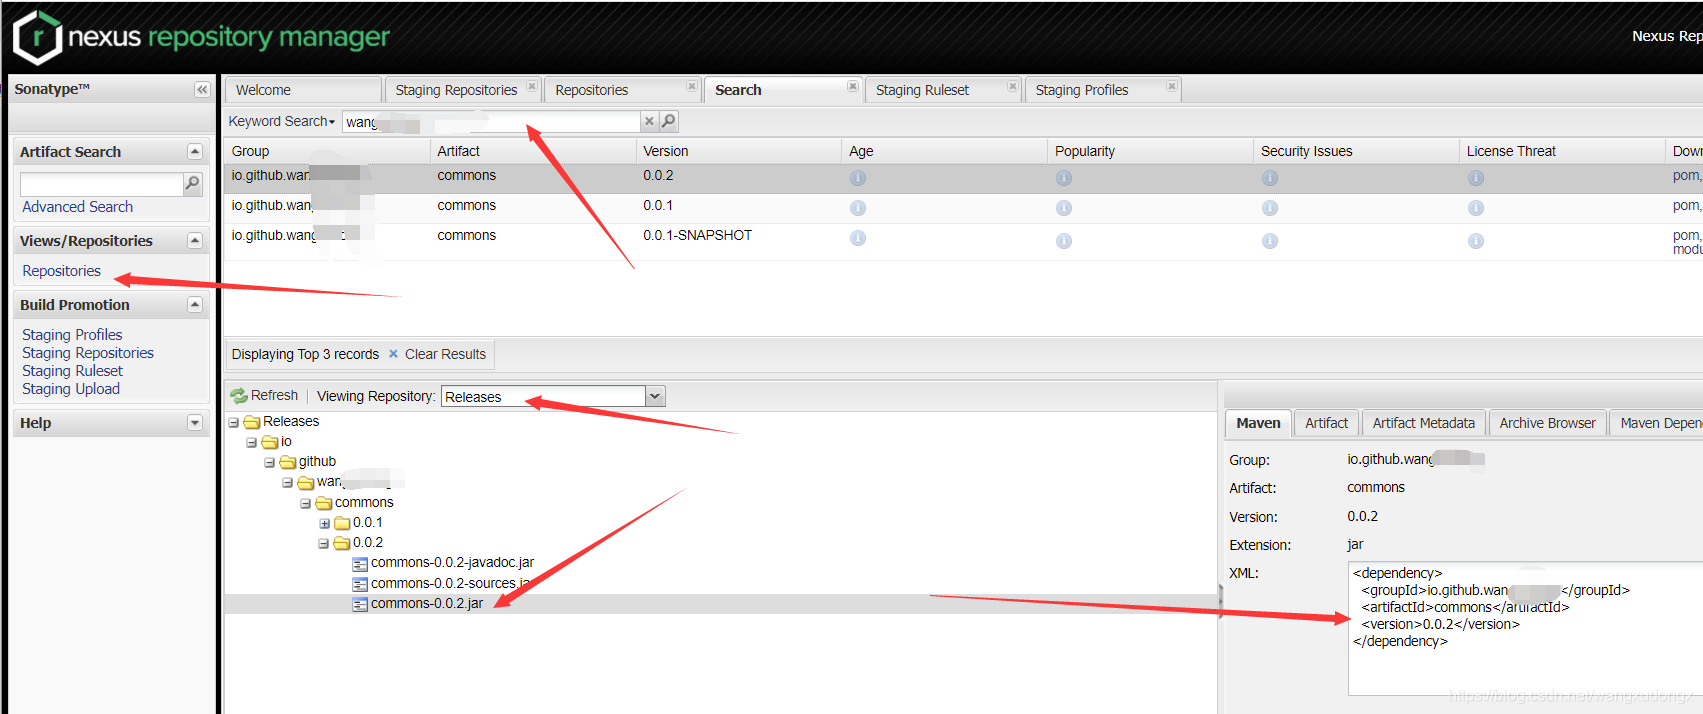Expand the Help section
Screen dimensions: 1703x714
coord(195,422)
